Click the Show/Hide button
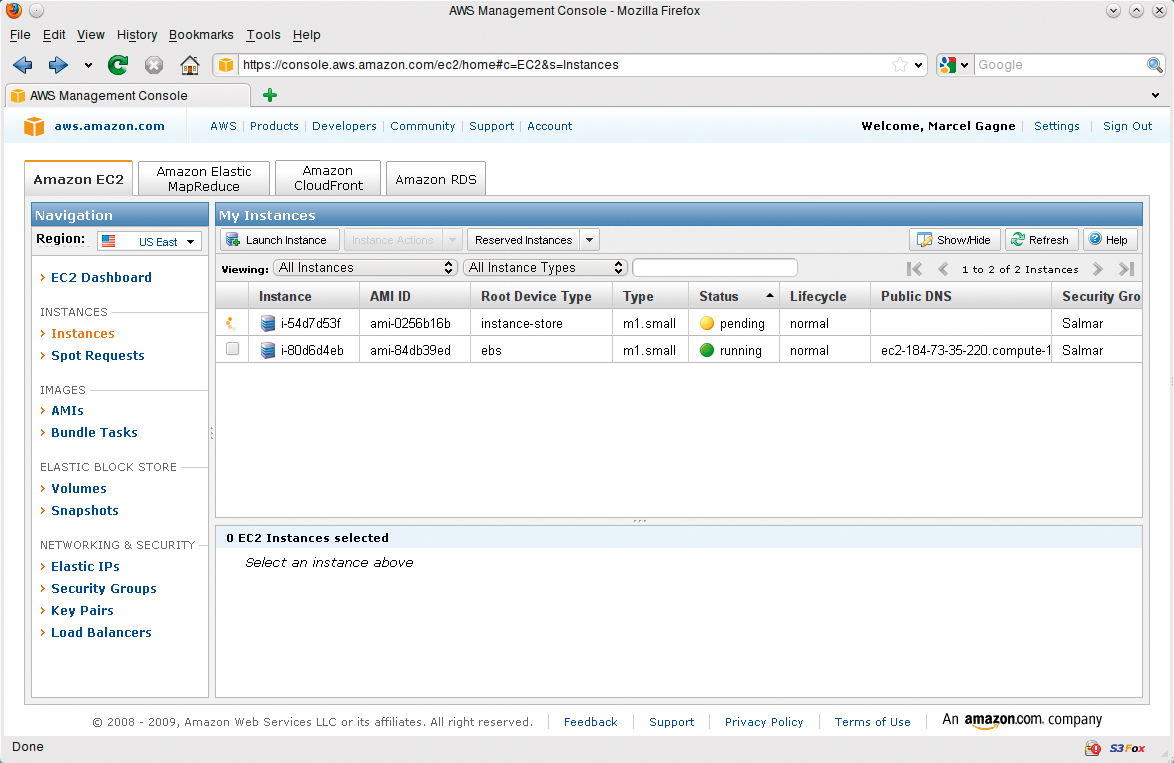This screenshot has width=1174, height=763. [955, 240]
